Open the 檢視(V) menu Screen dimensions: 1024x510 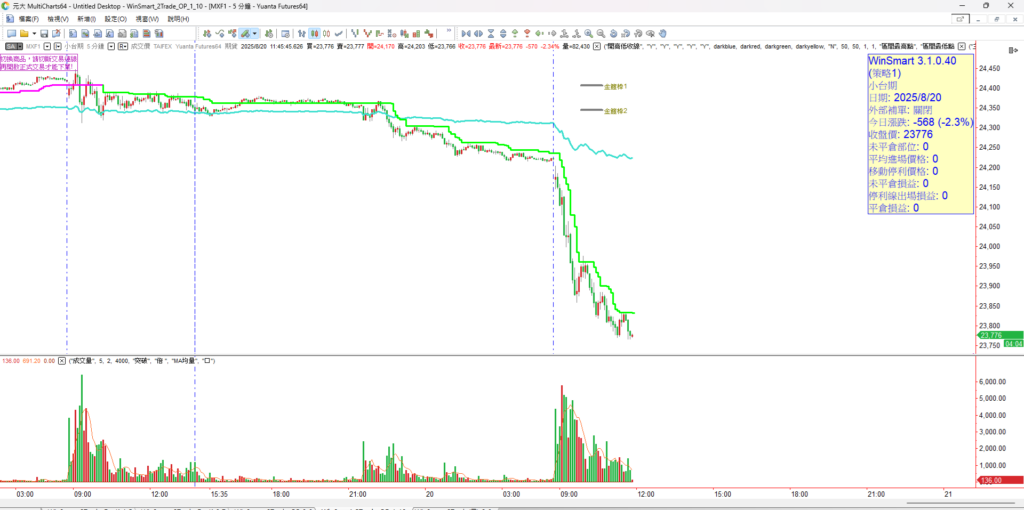coord(57,19)
